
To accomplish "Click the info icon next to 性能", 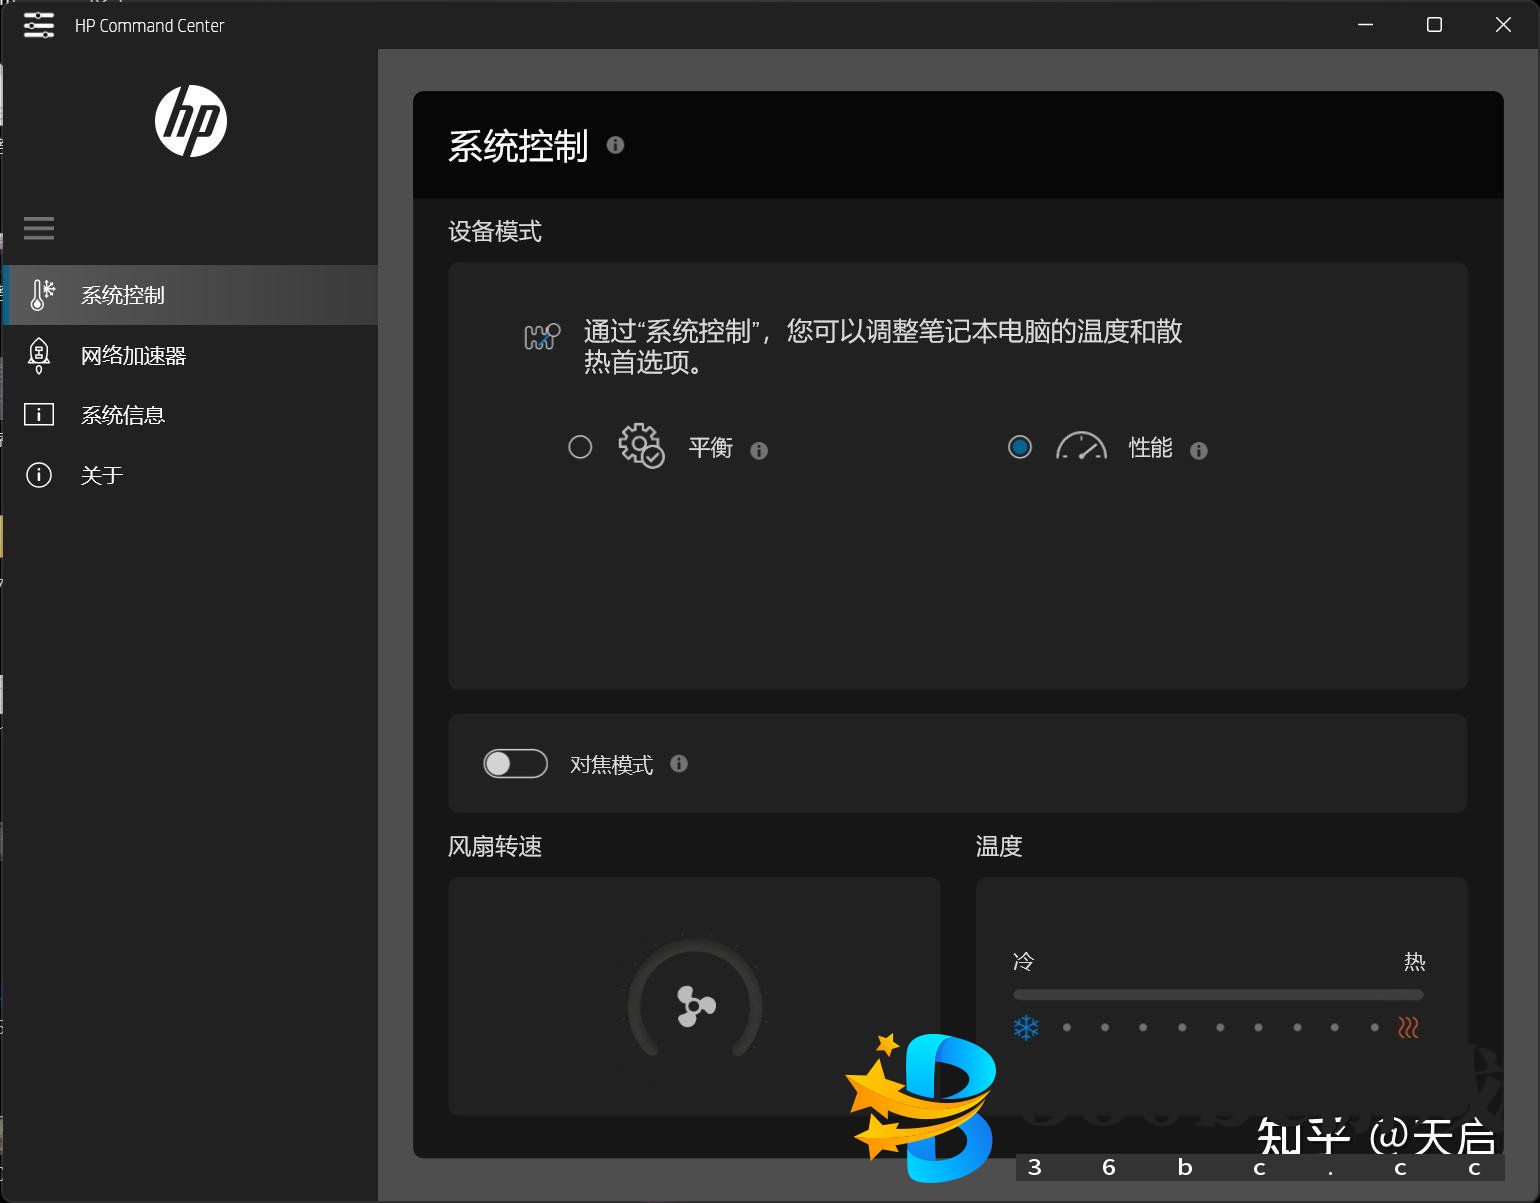I will coord(1199,451).
